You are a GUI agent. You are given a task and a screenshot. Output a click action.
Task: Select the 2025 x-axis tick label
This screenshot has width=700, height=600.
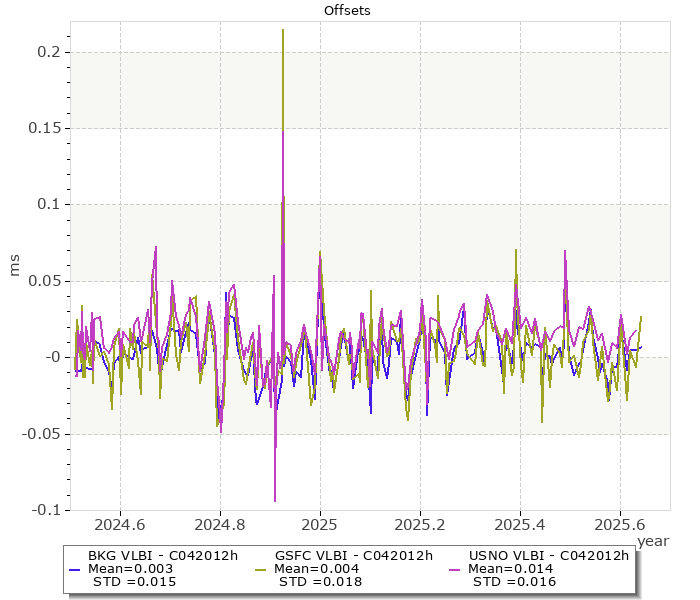point(320,524)
